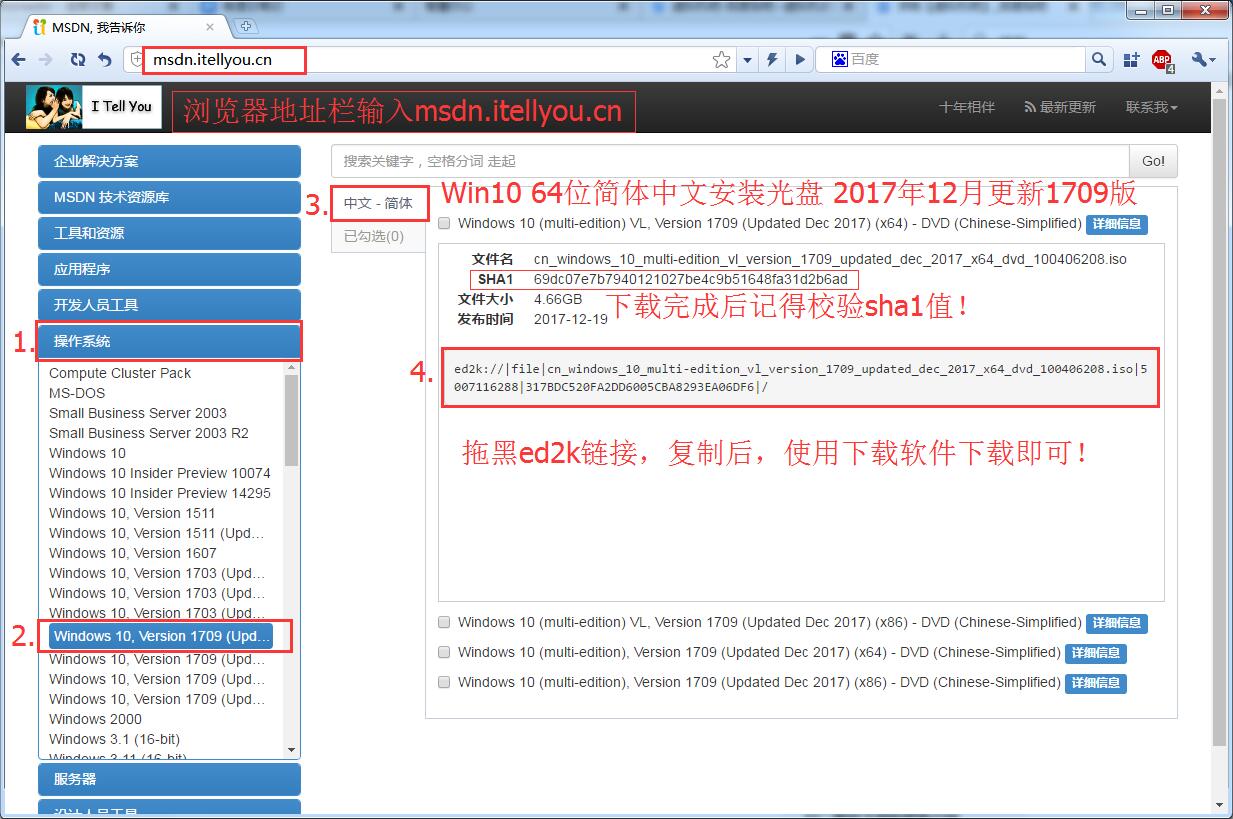Image resolution: width=1233 pixels, height=819 pixels.
Task: Click the browser page vertical scrollbar
Action: coord(1218,420)
